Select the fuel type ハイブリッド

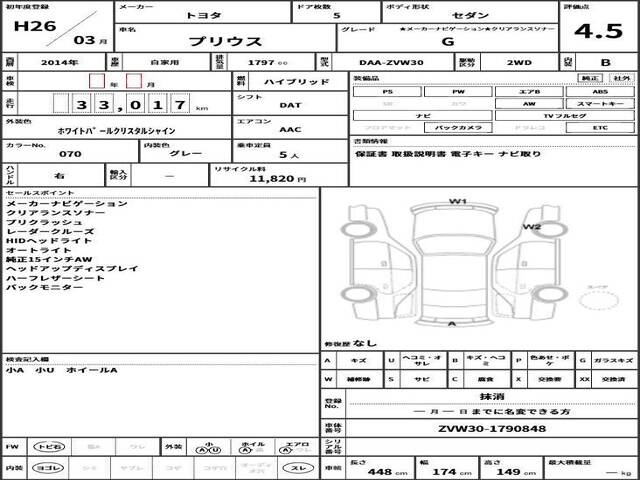pos(296,82)
